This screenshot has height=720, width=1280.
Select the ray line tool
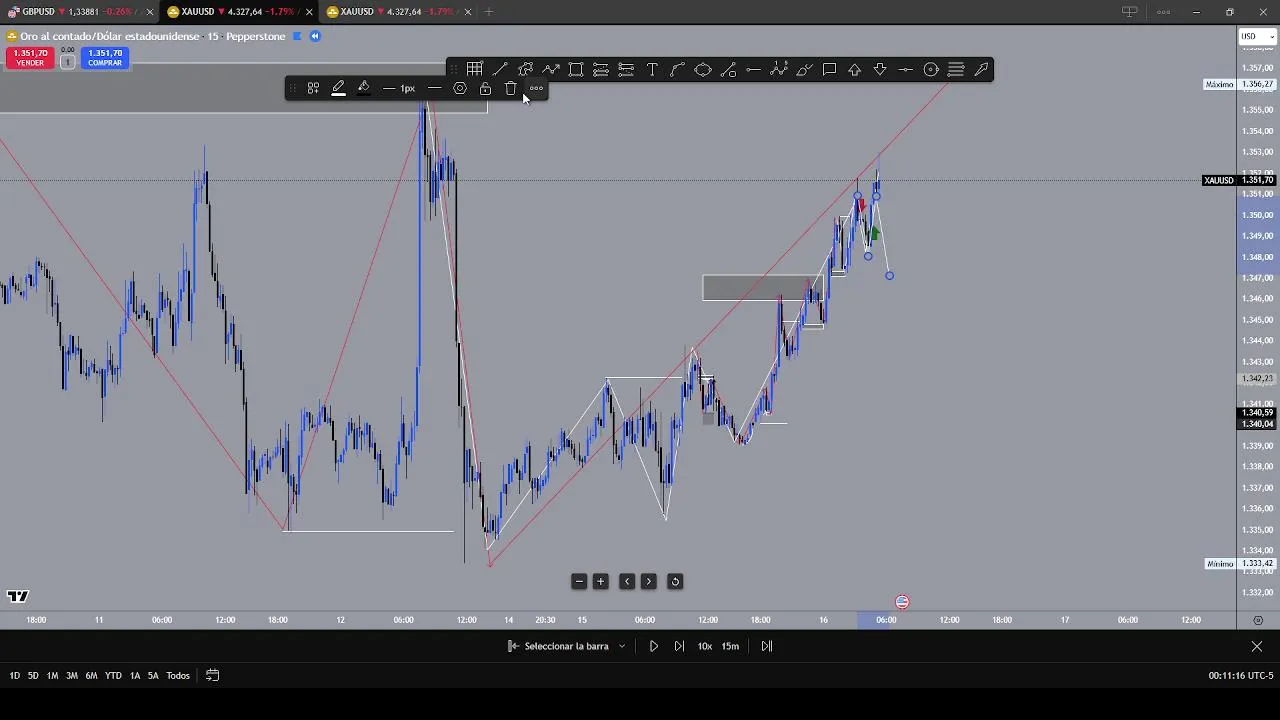(728, 69)
